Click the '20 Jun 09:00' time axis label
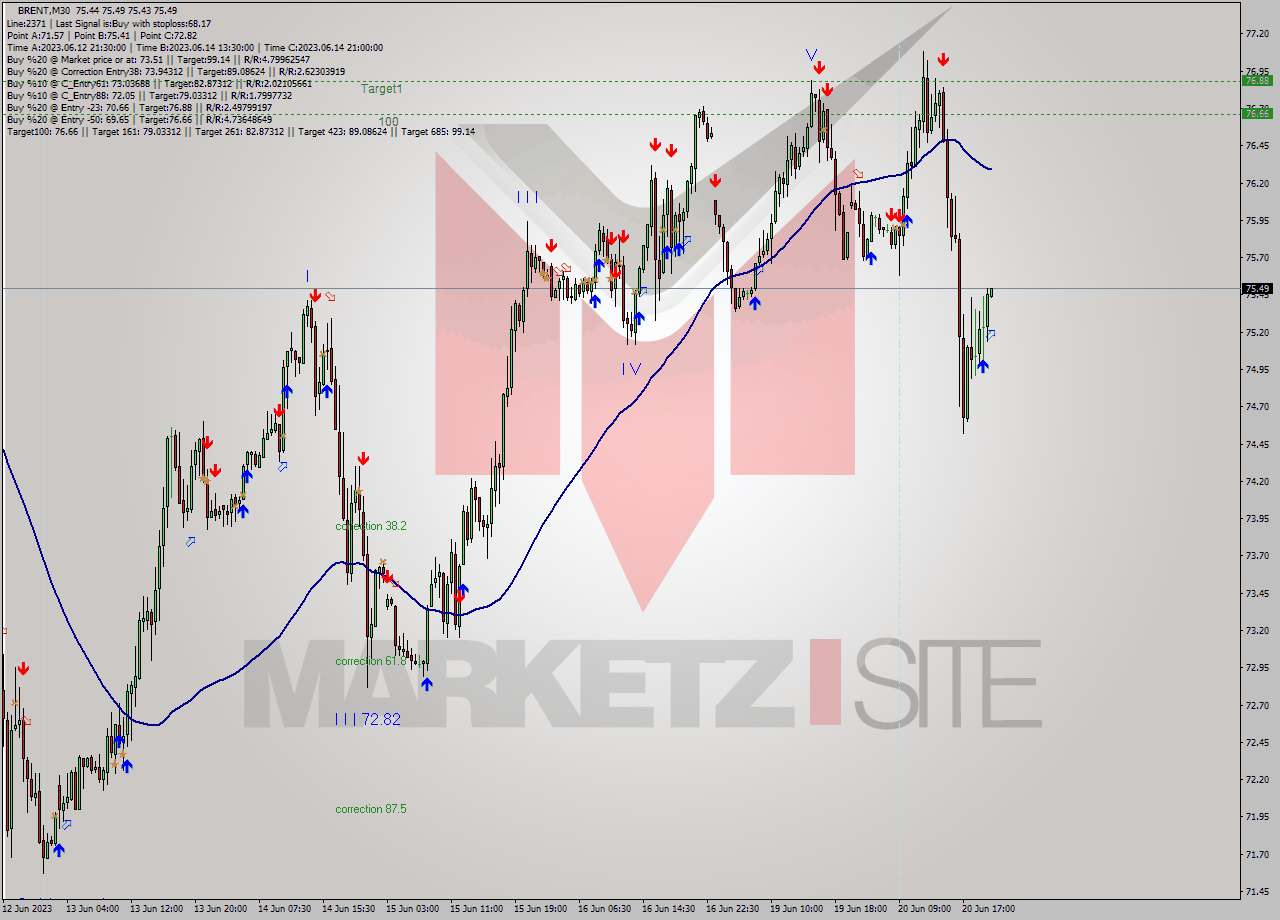 (x=925, y=909)
